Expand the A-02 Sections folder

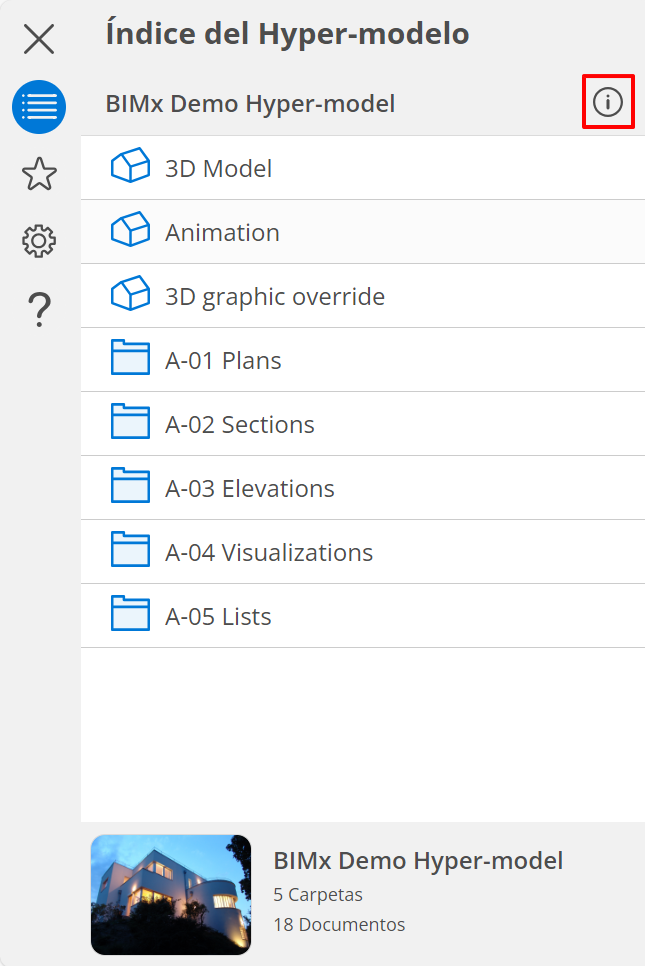240,424
